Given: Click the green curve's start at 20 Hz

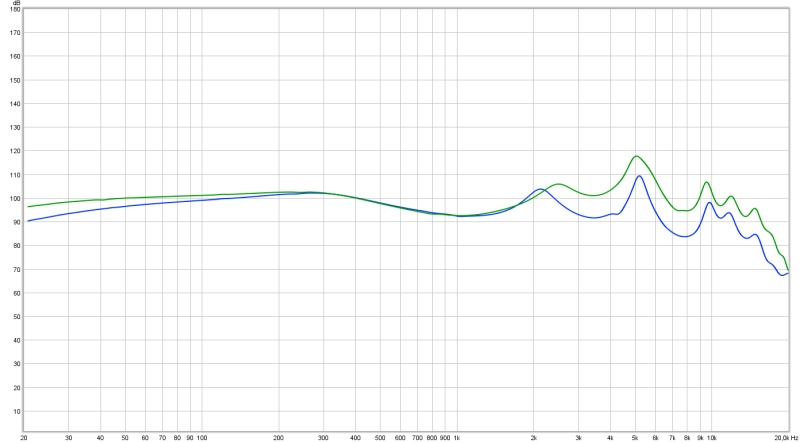Looking at the screenshot, I should tap(27, 206).
